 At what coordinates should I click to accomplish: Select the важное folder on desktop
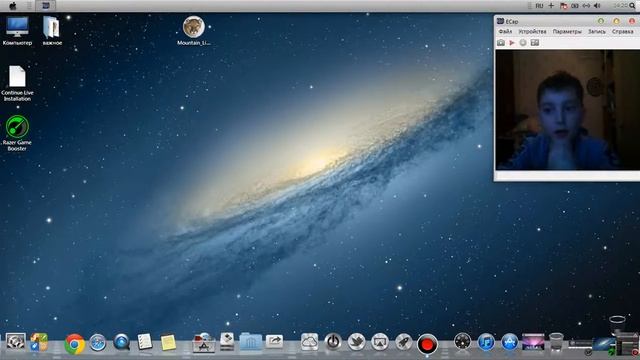[52, 31]
